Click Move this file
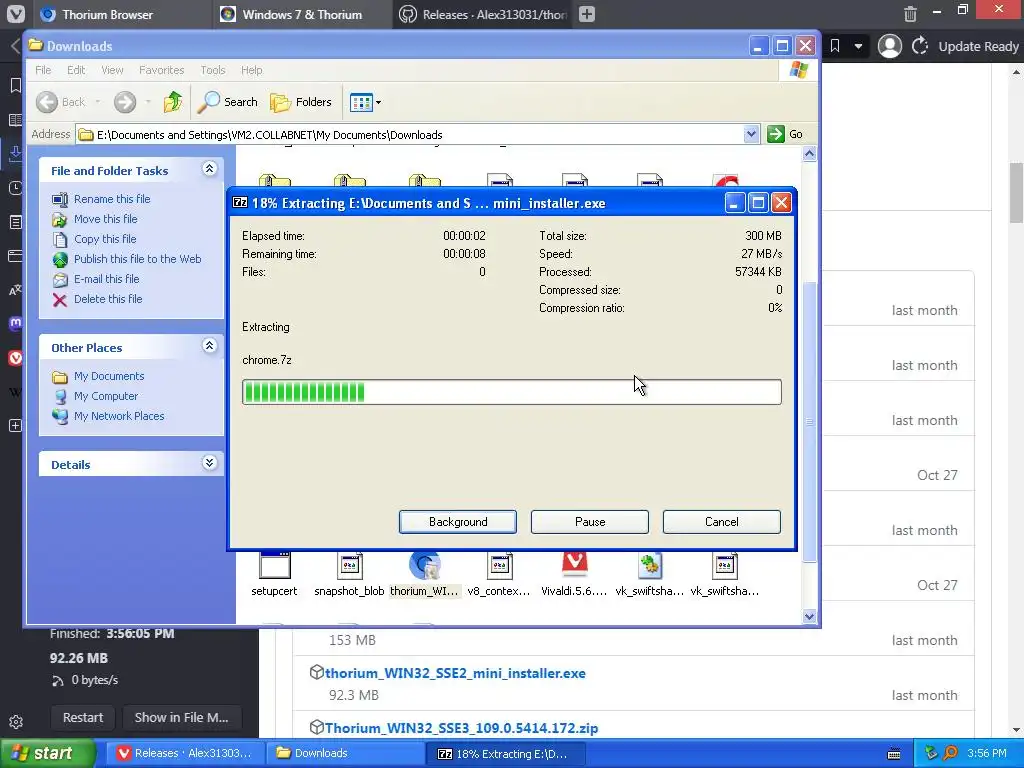Image resolution: width=1024 pixels, height=768 pixels. point(106,219)
